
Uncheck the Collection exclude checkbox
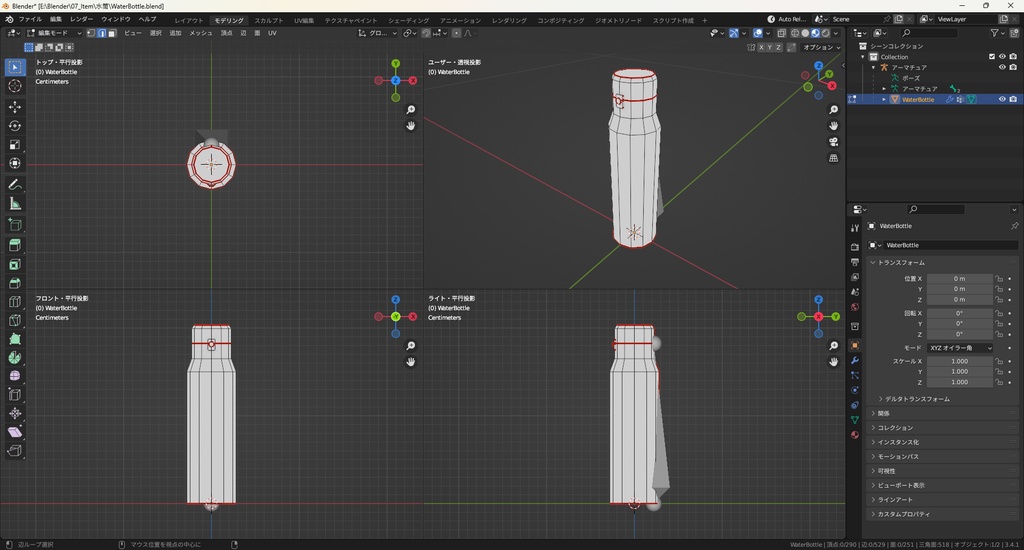point(992,57)
